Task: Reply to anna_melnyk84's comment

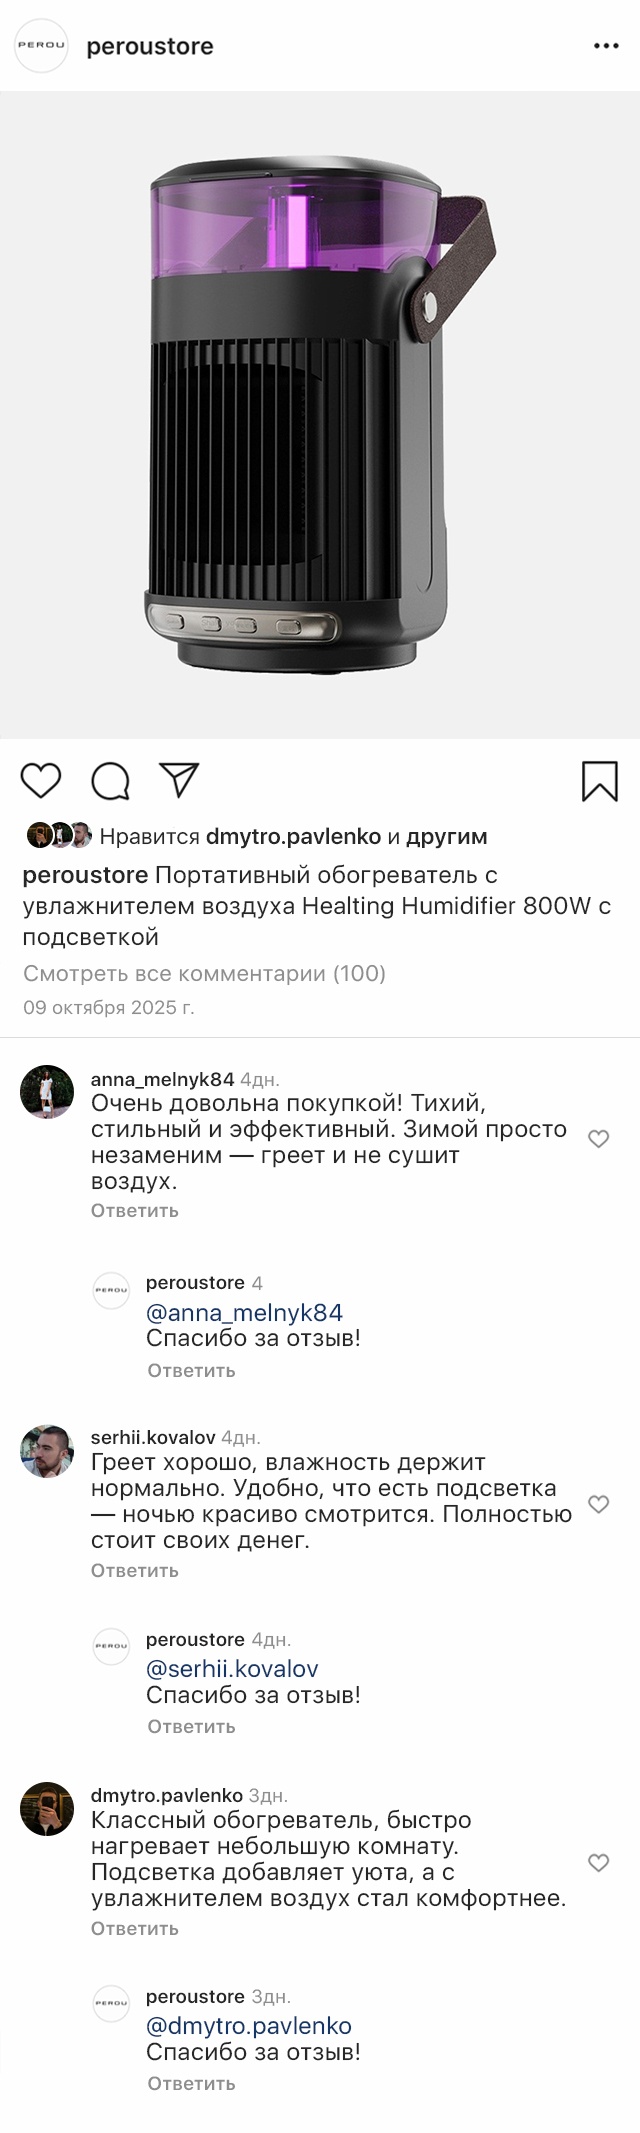Action: [134, 1210]
